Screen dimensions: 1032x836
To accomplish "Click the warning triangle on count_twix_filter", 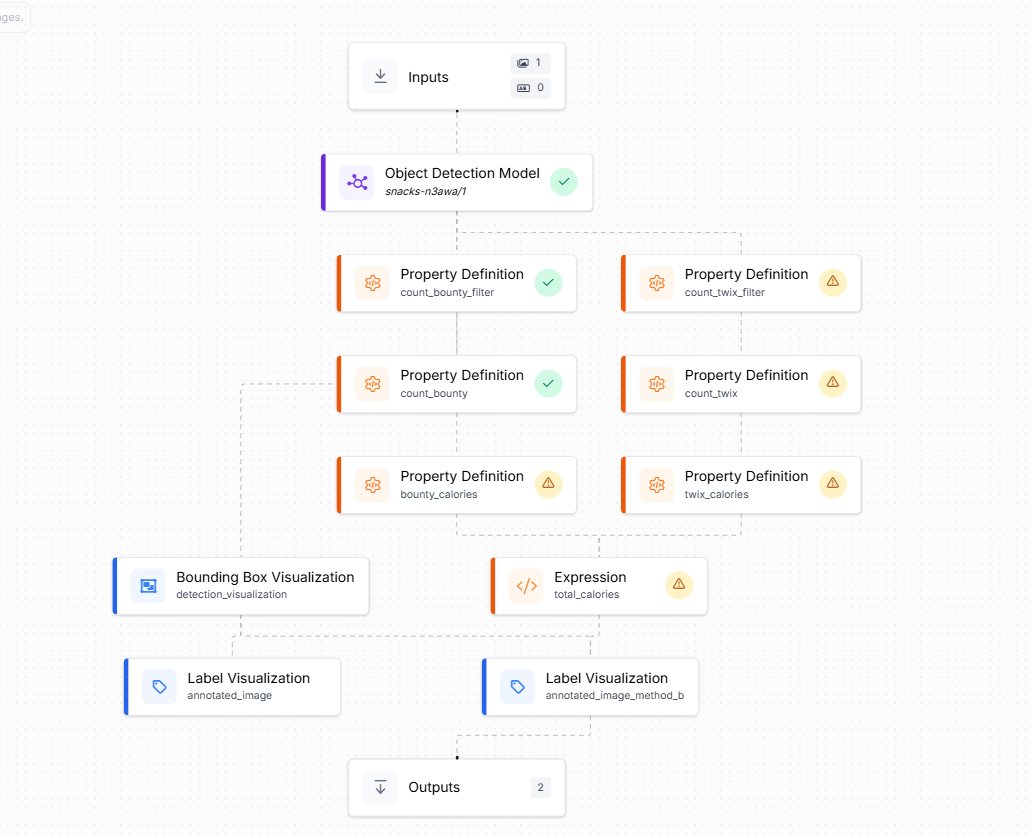I will click(833, 282).
